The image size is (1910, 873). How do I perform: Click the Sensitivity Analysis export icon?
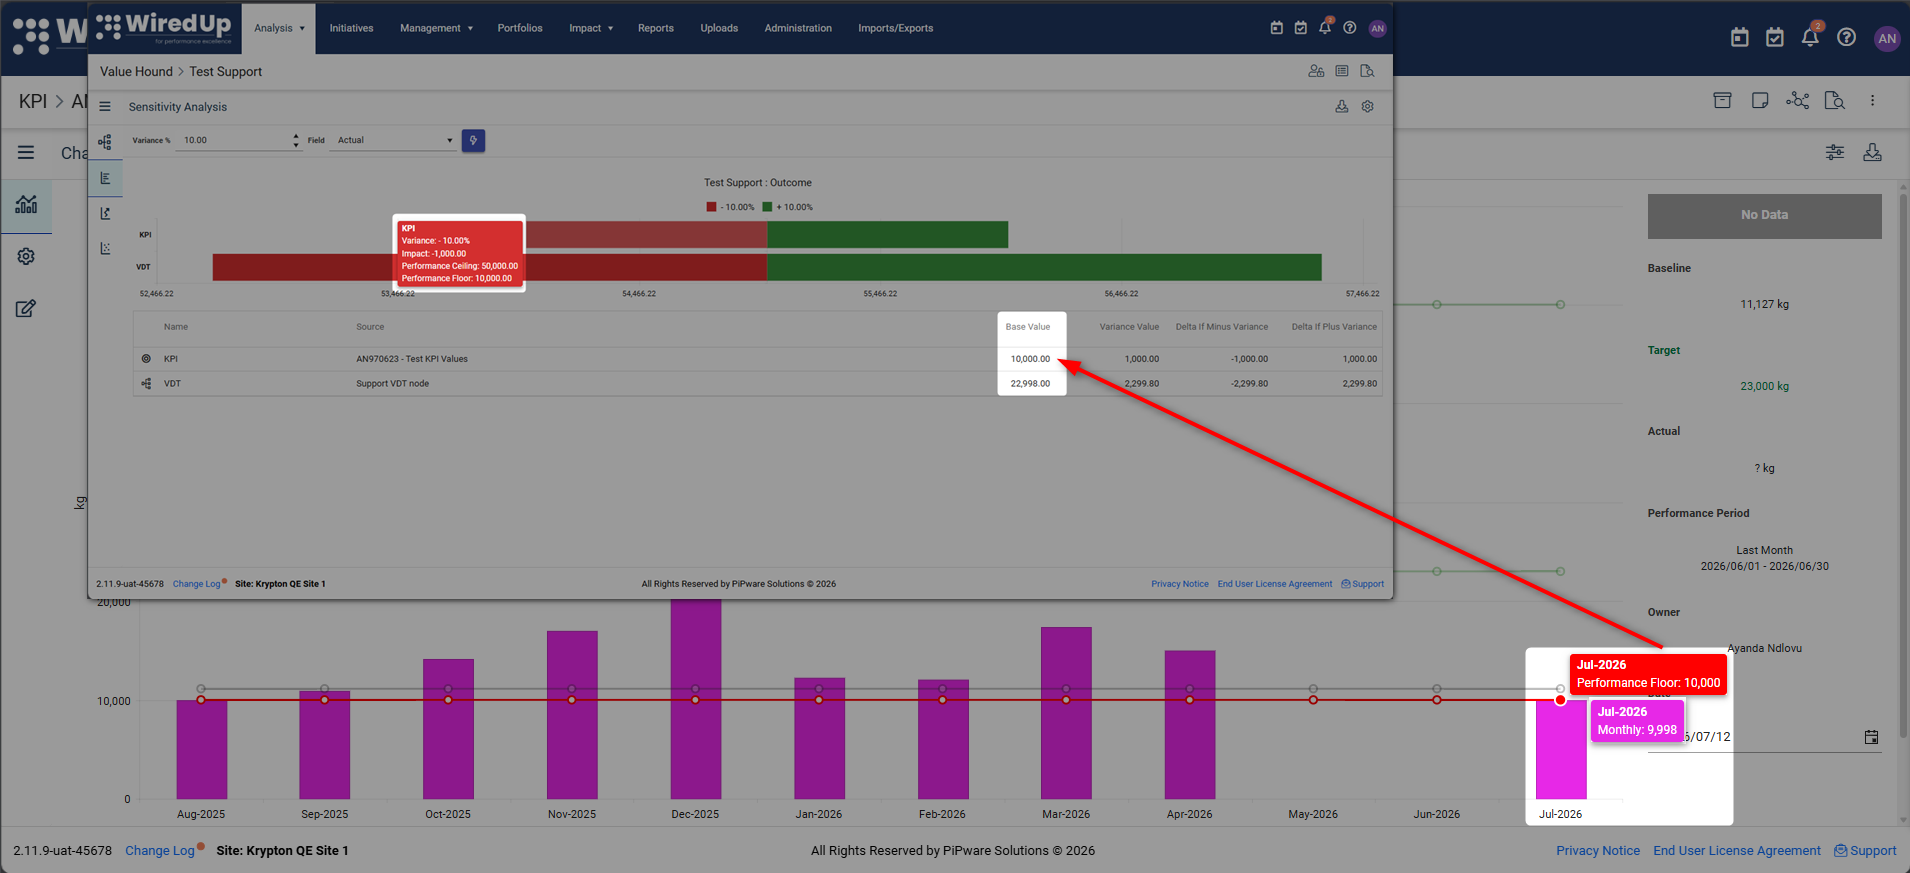(x=1342, y=106)
